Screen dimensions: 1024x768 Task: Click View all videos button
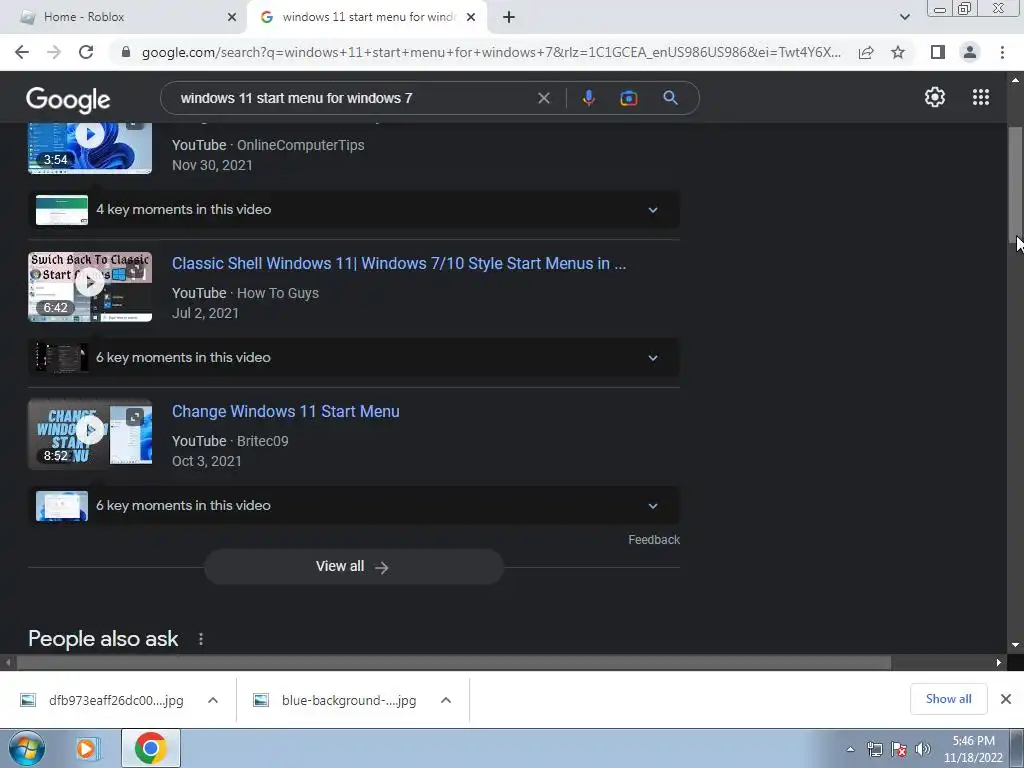(x=353, y=566)
